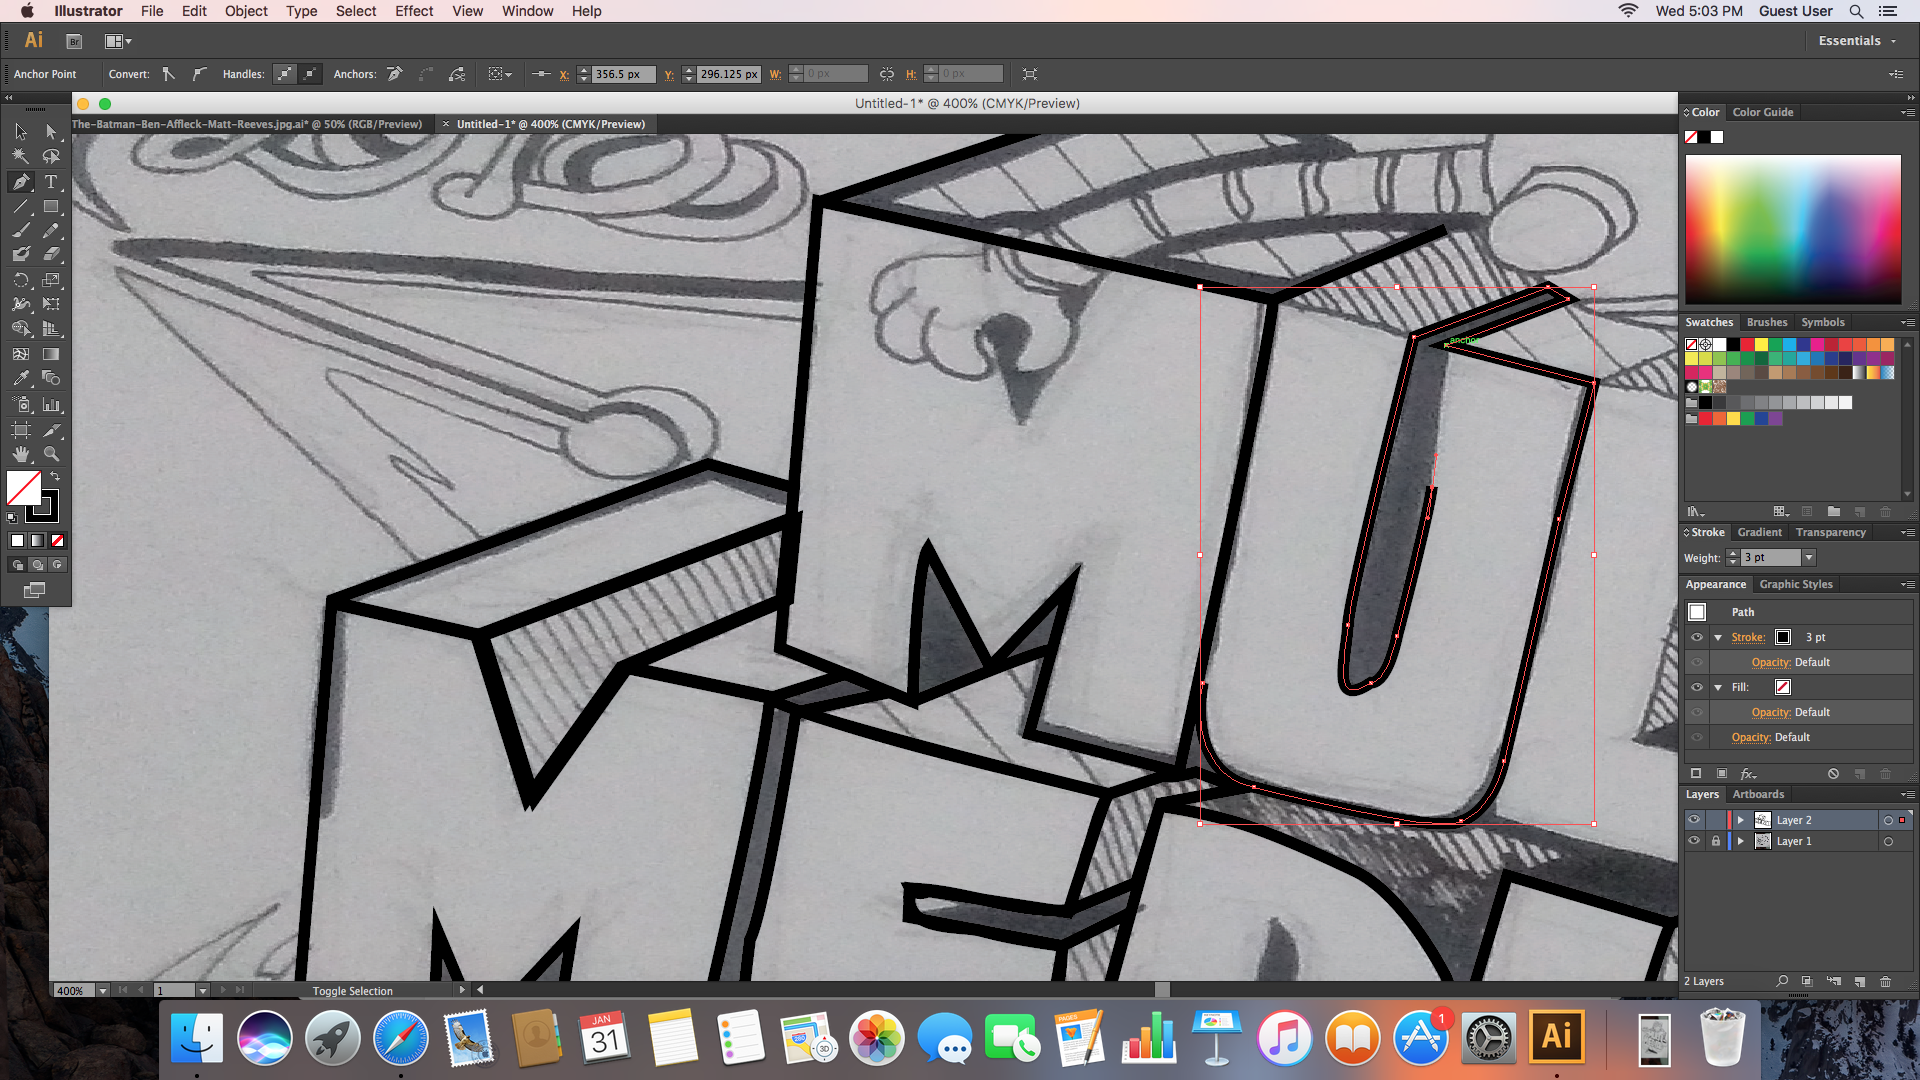
Task: Select the Hand tool
Action: tap(21, 454)
